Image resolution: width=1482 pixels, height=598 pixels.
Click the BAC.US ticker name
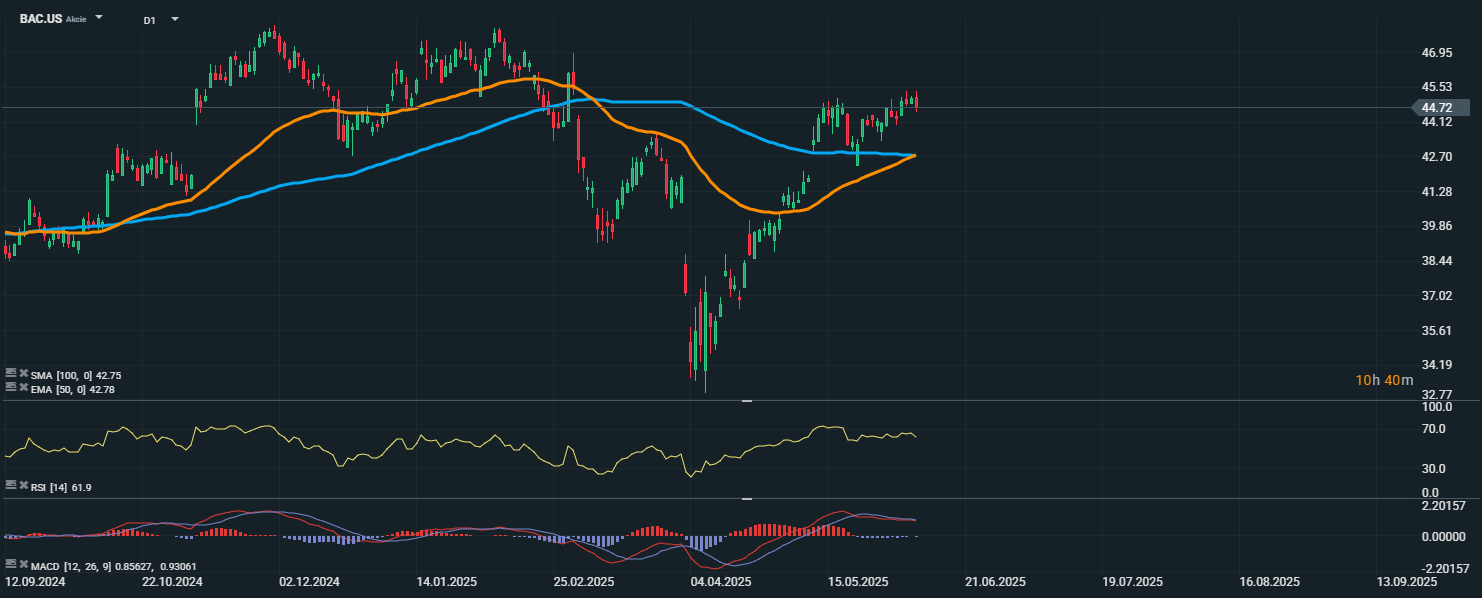click(41, 19)
